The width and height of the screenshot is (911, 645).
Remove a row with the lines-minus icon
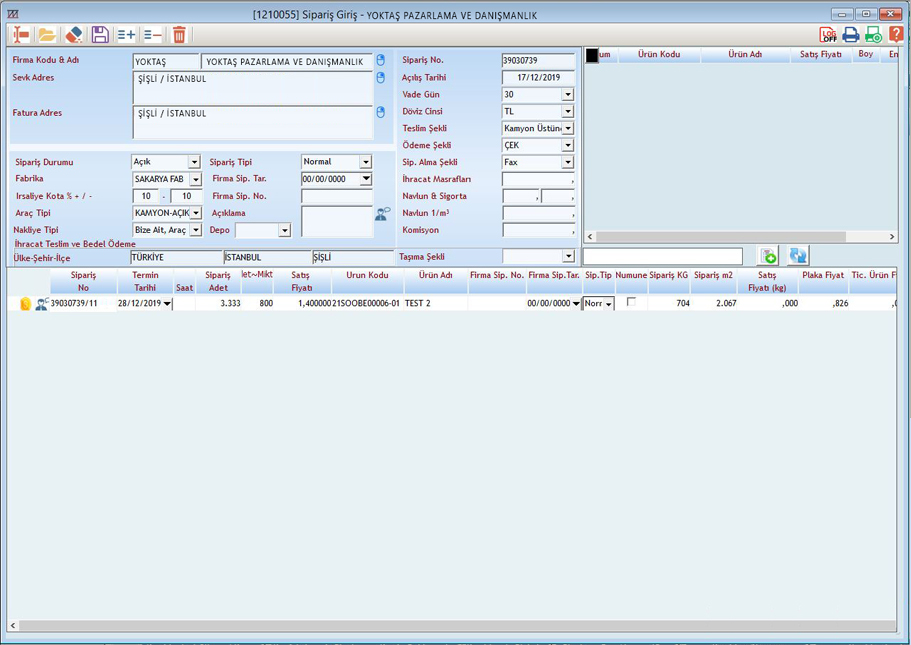coord(152,35)
